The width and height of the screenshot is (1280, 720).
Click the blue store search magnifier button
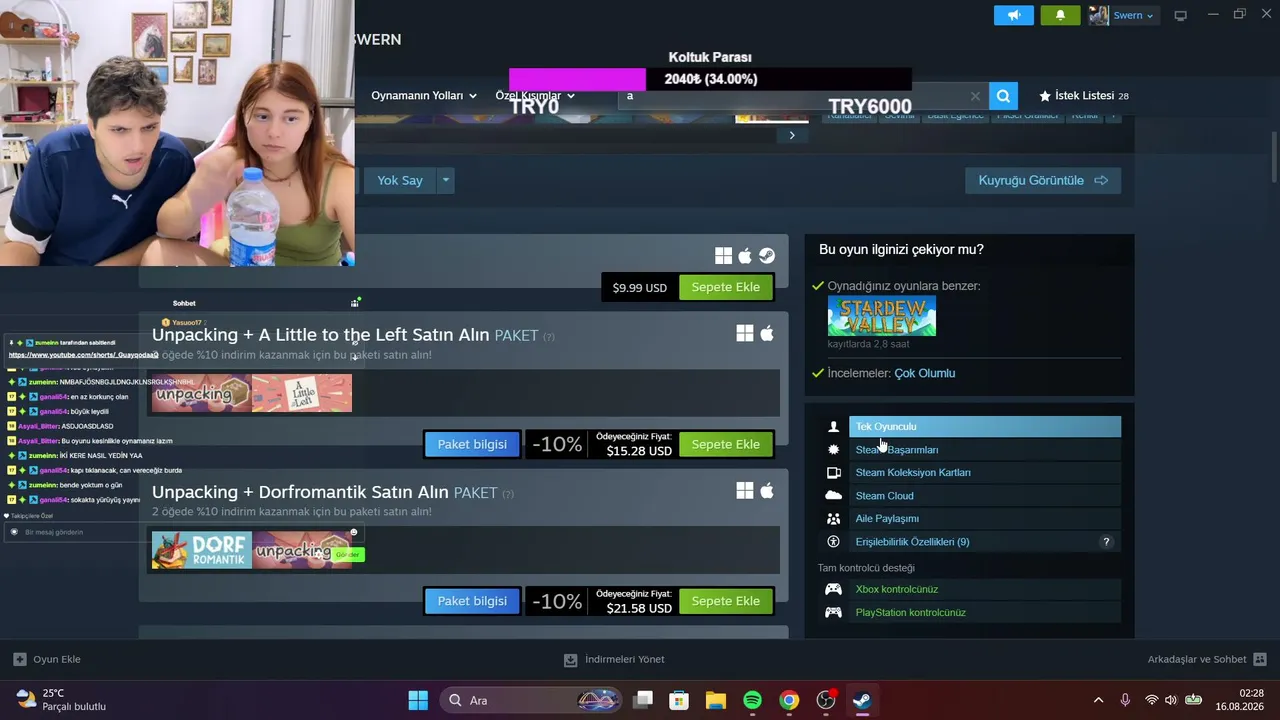1003,96
